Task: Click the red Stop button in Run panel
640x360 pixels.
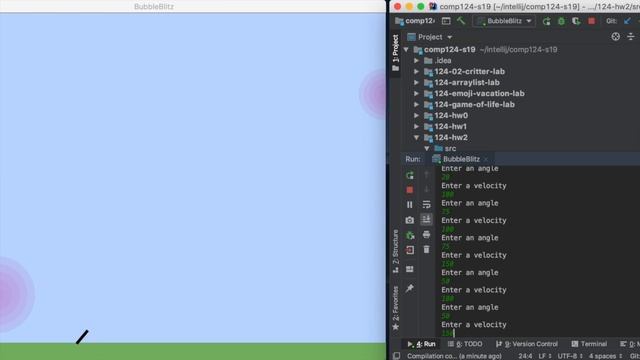Action: click(410, 190)
